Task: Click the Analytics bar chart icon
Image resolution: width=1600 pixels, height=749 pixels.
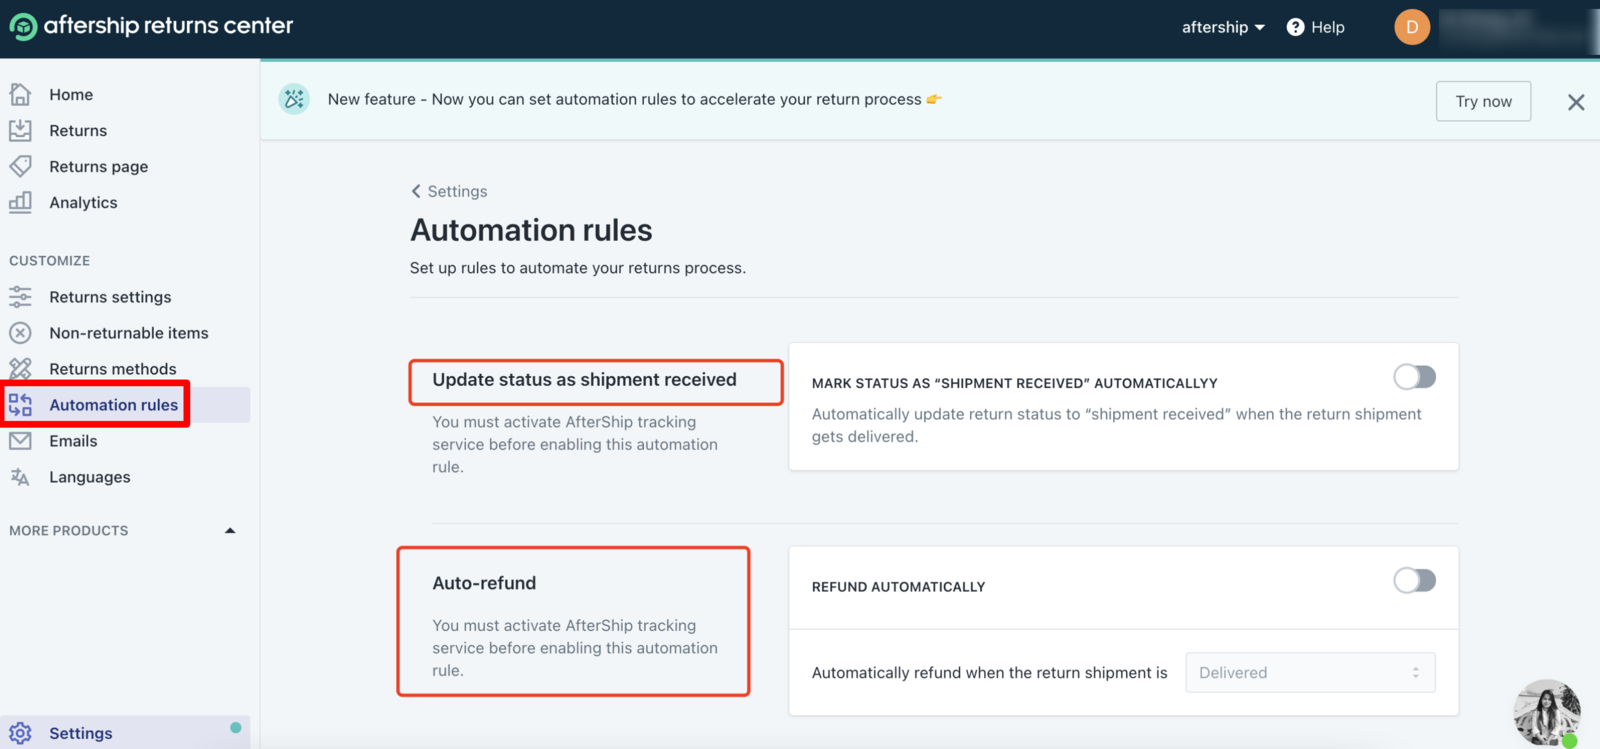Action: coord(20,202)
